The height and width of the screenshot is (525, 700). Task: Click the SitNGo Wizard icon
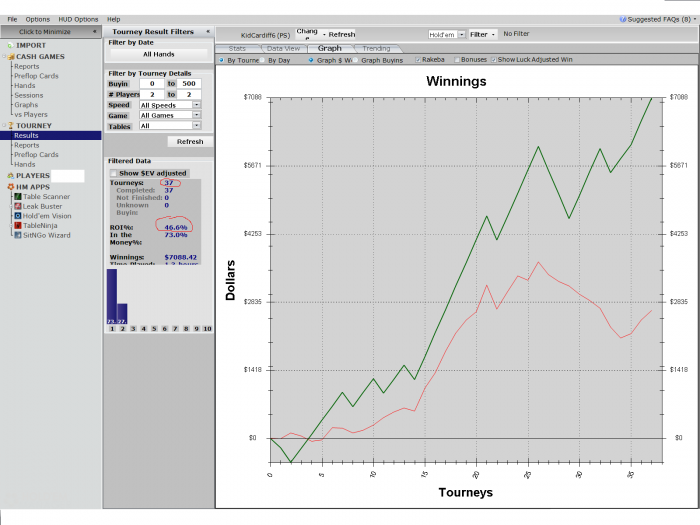(x=18, y=235)
